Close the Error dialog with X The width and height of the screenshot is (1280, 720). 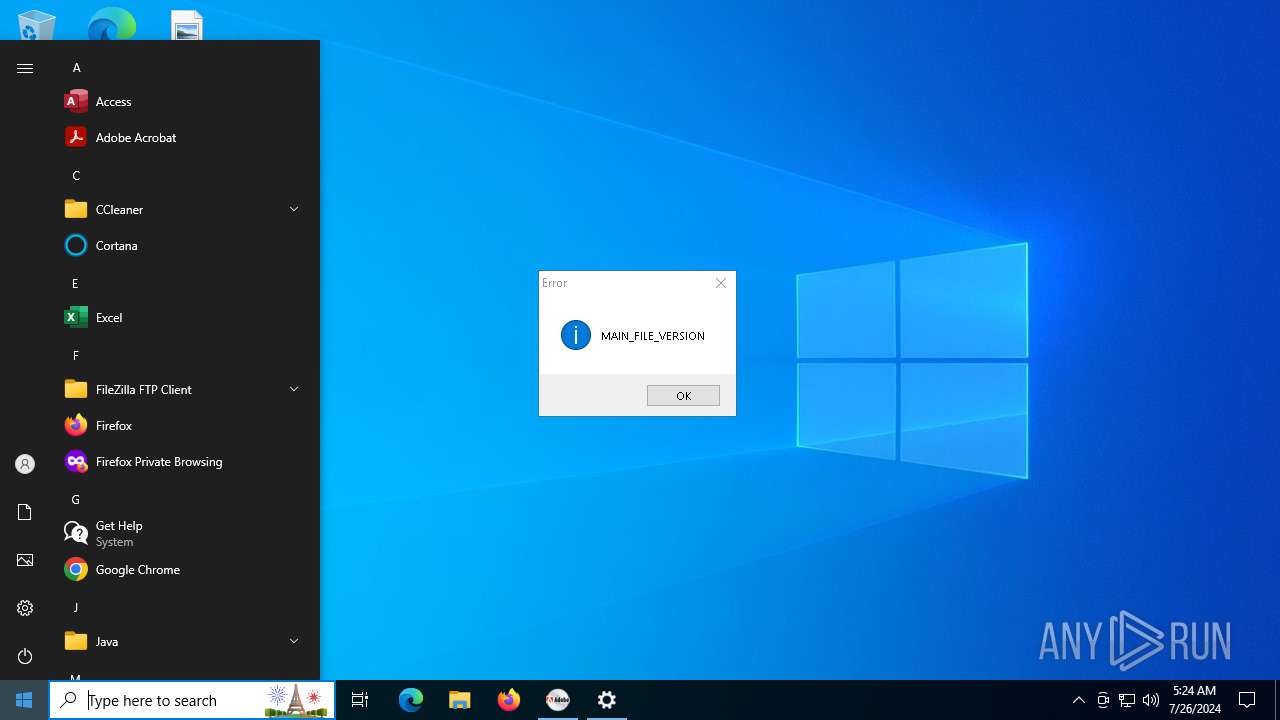[721, 283]
